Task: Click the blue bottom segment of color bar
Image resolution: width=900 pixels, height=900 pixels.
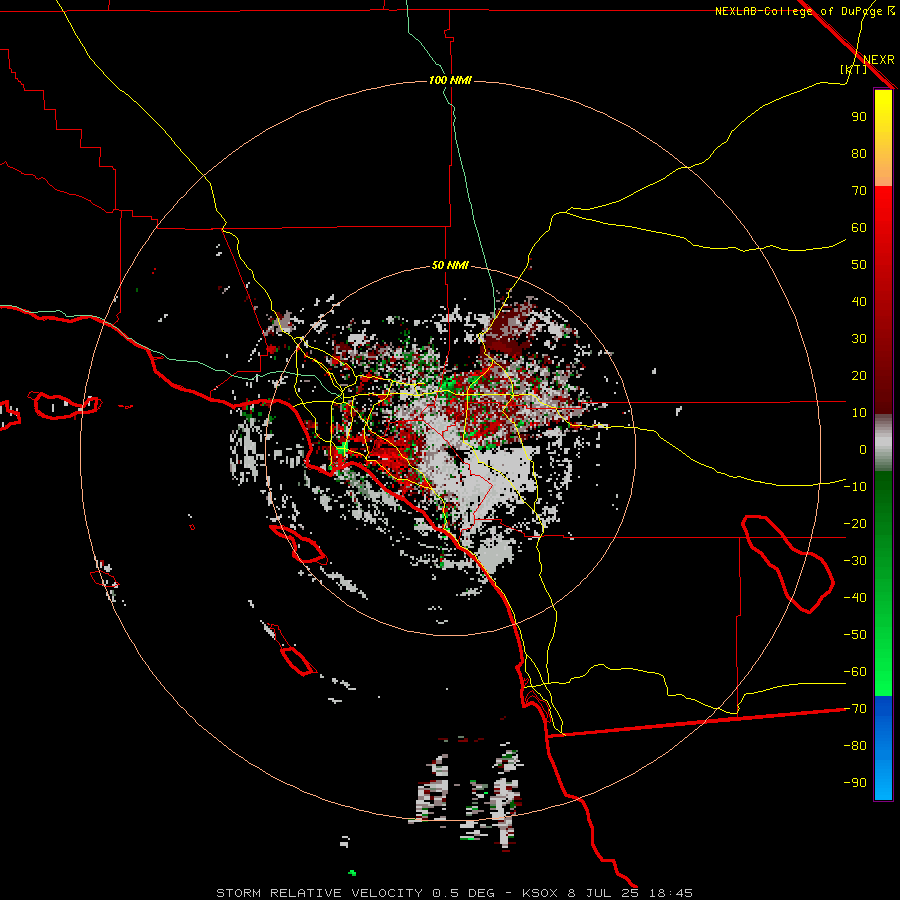Action: coord(883,748)
